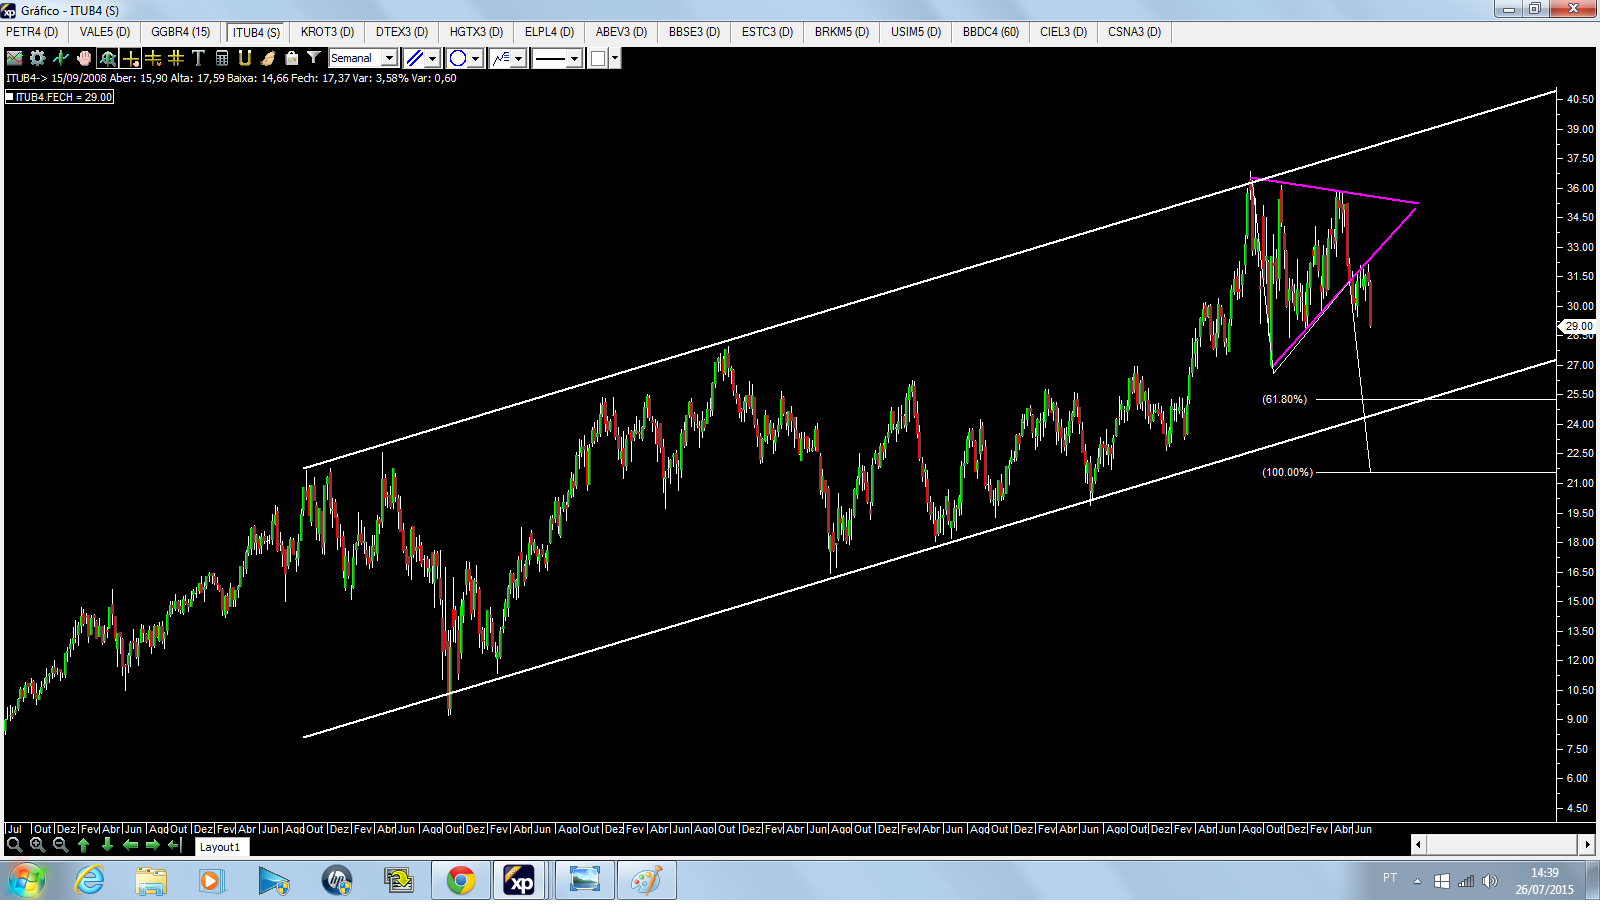Image resolution: width=1620 pixels, height=912 pixels.
Task: Open the calculator tool
Action: (224, 59)
